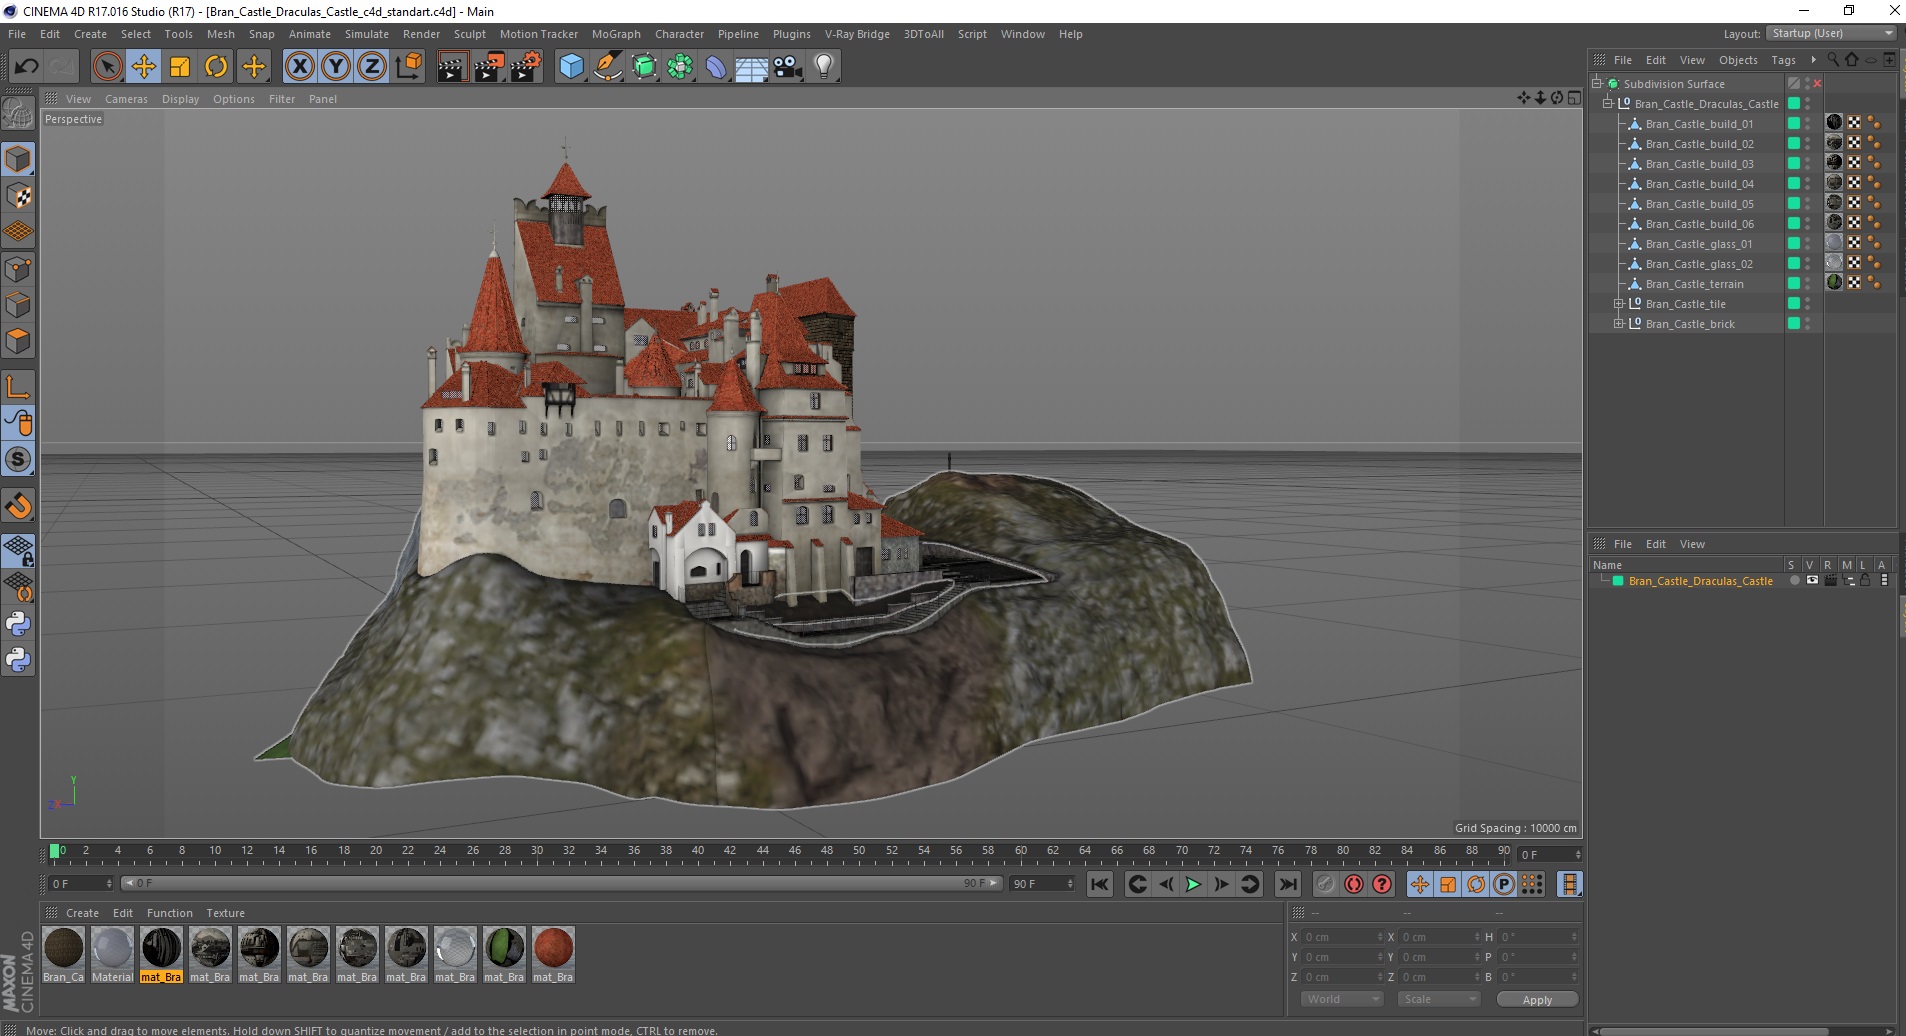This screenshot has height=1036, width=1906.
Task: Switch to Model mode
Action: (x=18, y=159)
